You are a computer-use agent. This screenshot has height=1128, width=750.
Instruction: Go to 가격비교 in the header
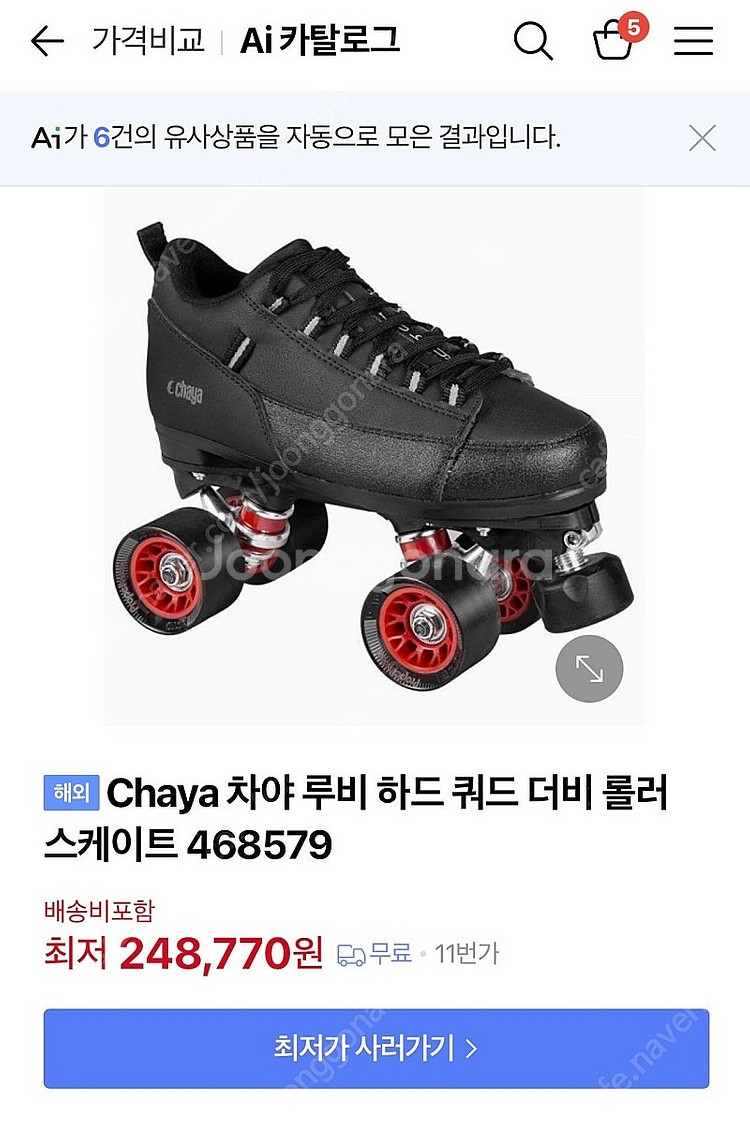coord(148,40)
